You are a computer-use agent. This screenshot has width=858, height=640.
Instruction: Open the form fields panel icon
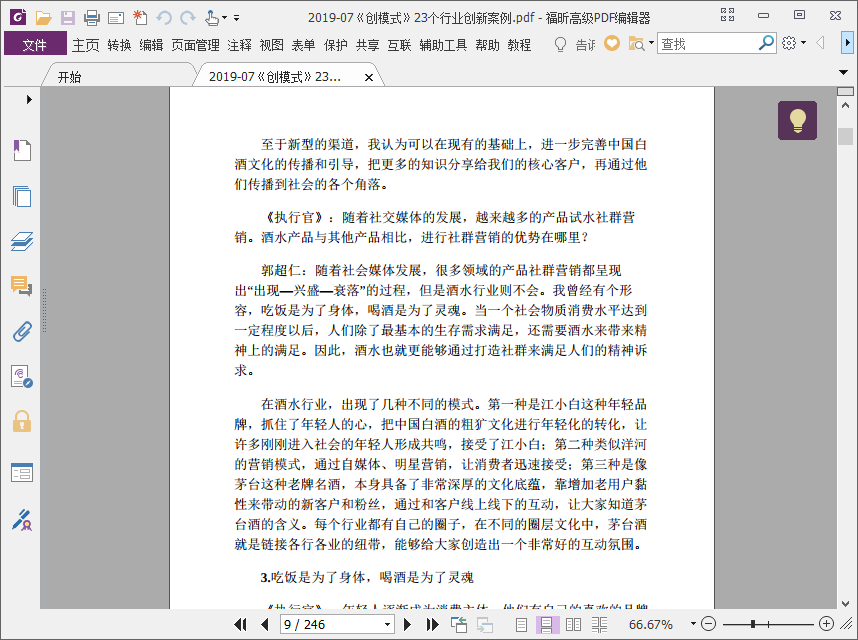[22, 472]
